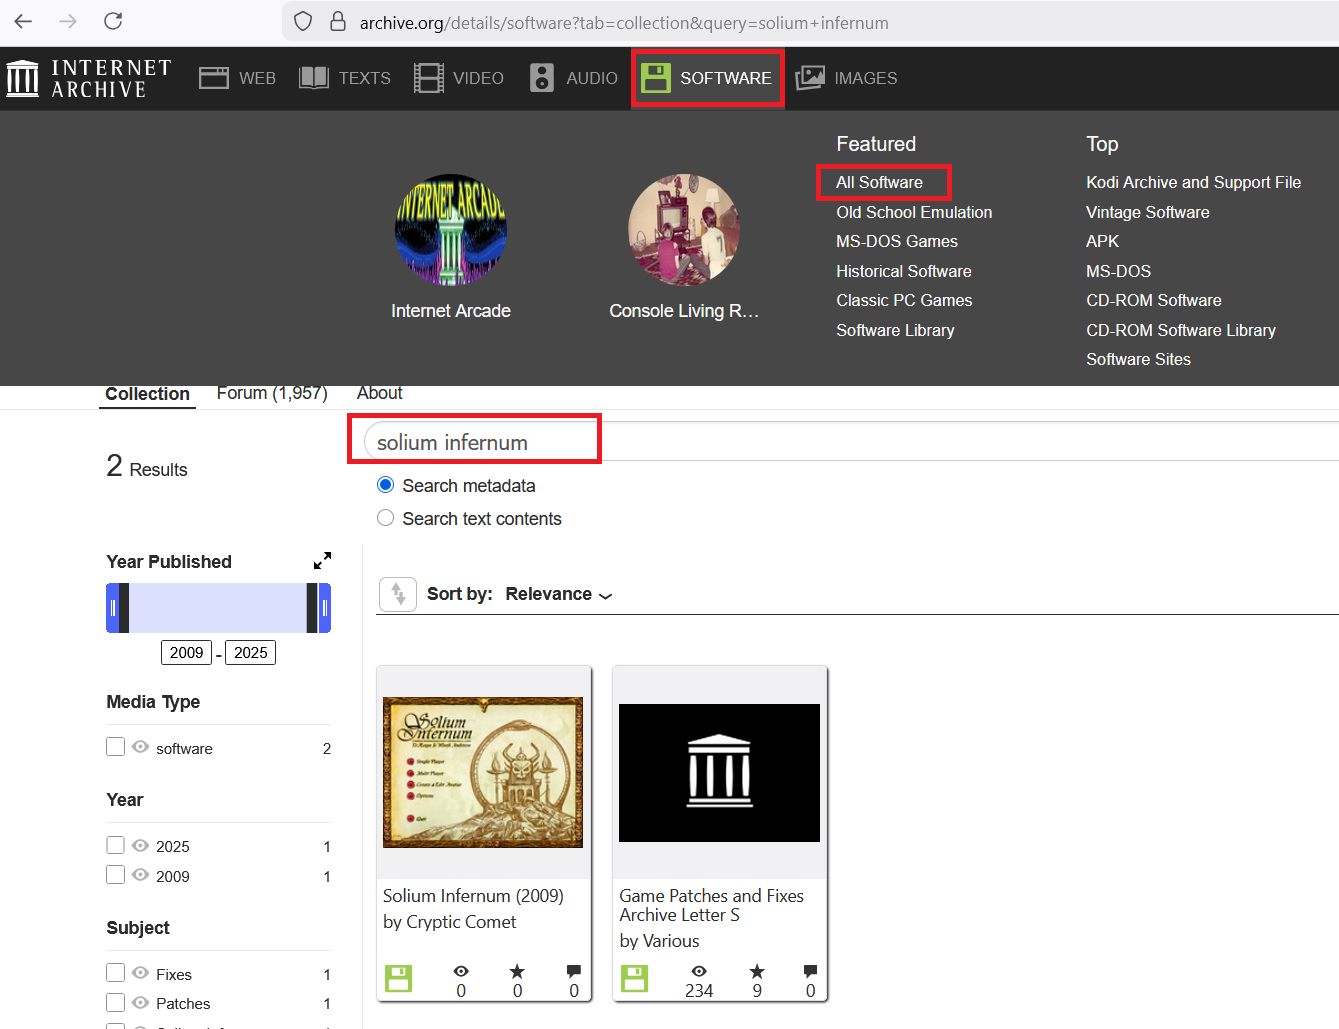The height and width of the screenshot is (1029, 1339).
Task: Open the APK top collection link
Action: pyautogui.click(x=1103, y=241)
